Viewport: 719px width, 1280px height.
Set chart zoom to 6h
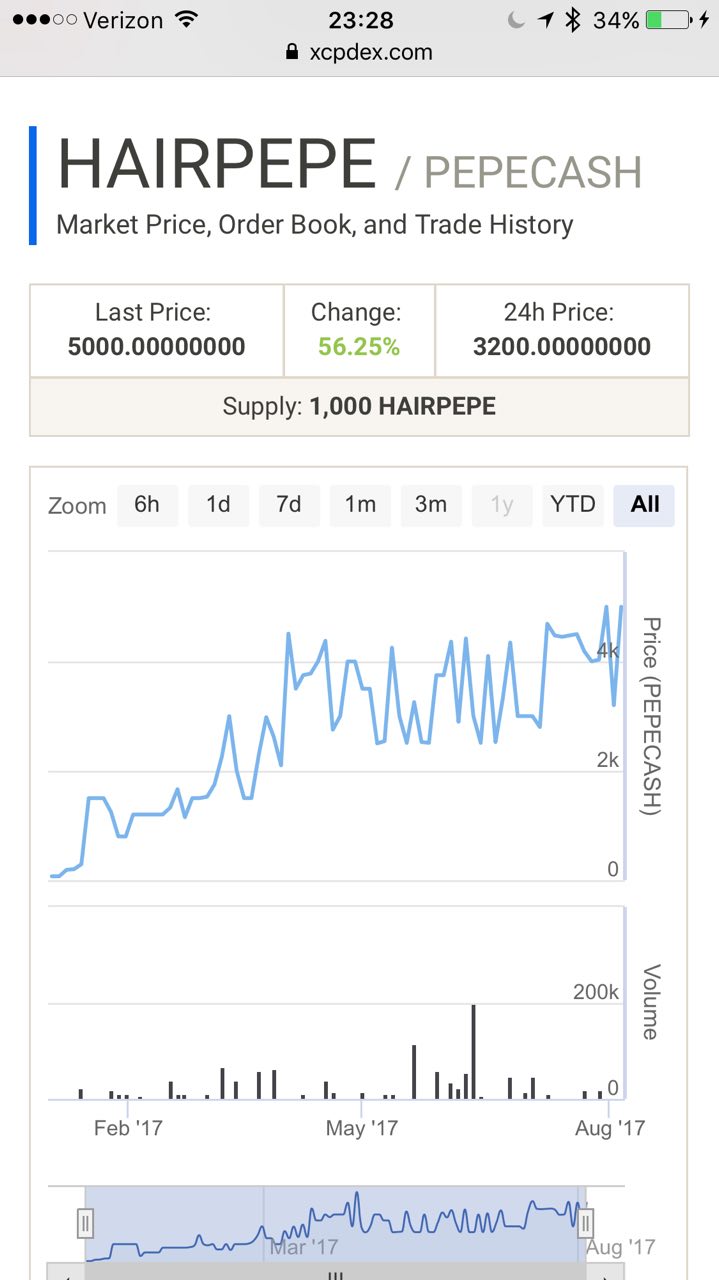coord(147,505)
